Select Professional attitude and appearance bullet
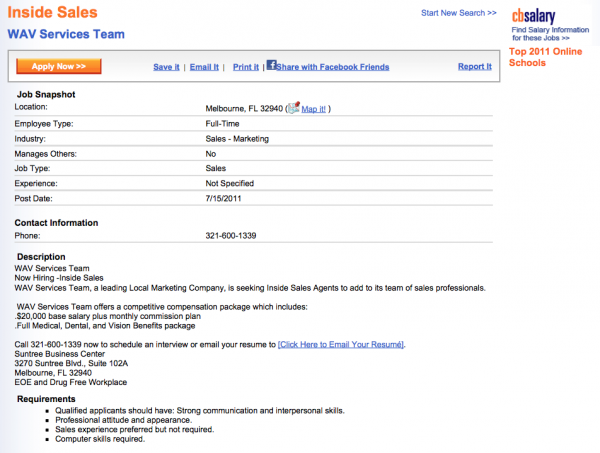 (124, 420)
